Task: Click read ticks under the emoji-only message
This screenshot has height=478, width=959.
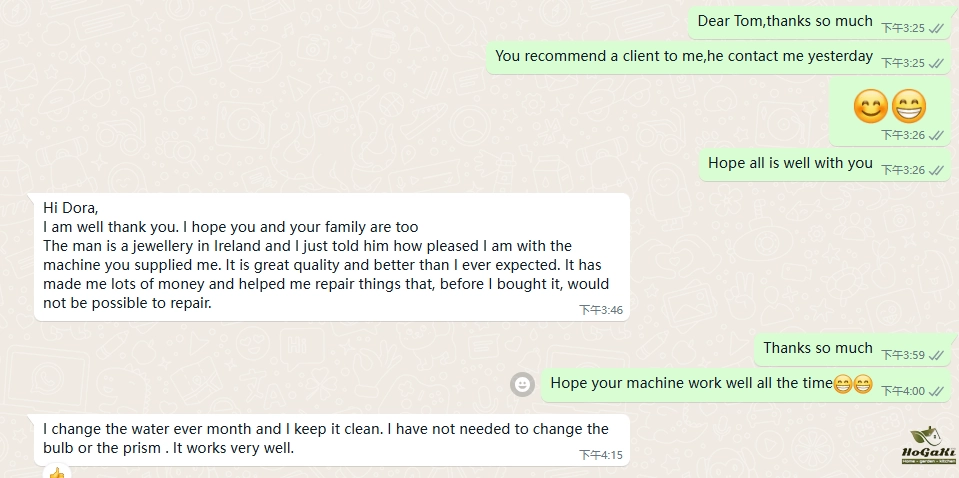Action: click(x=937, y=135)
